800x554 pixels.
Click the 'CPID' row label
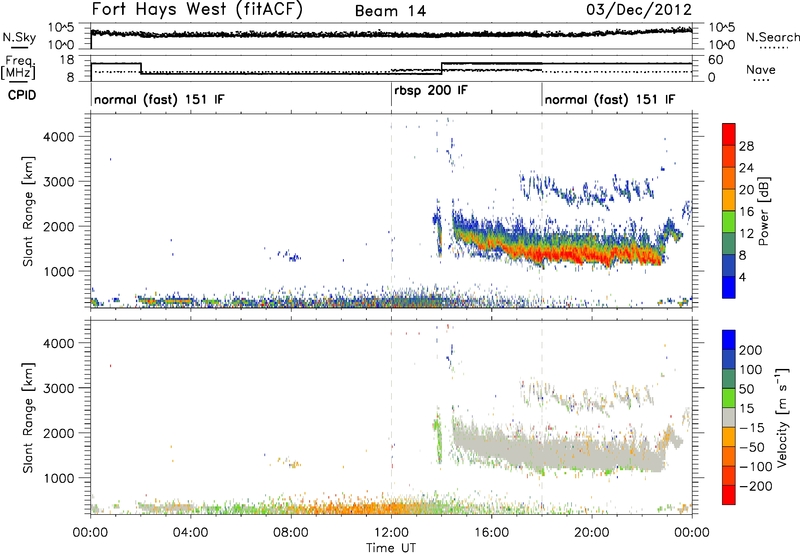coord(22,95)
